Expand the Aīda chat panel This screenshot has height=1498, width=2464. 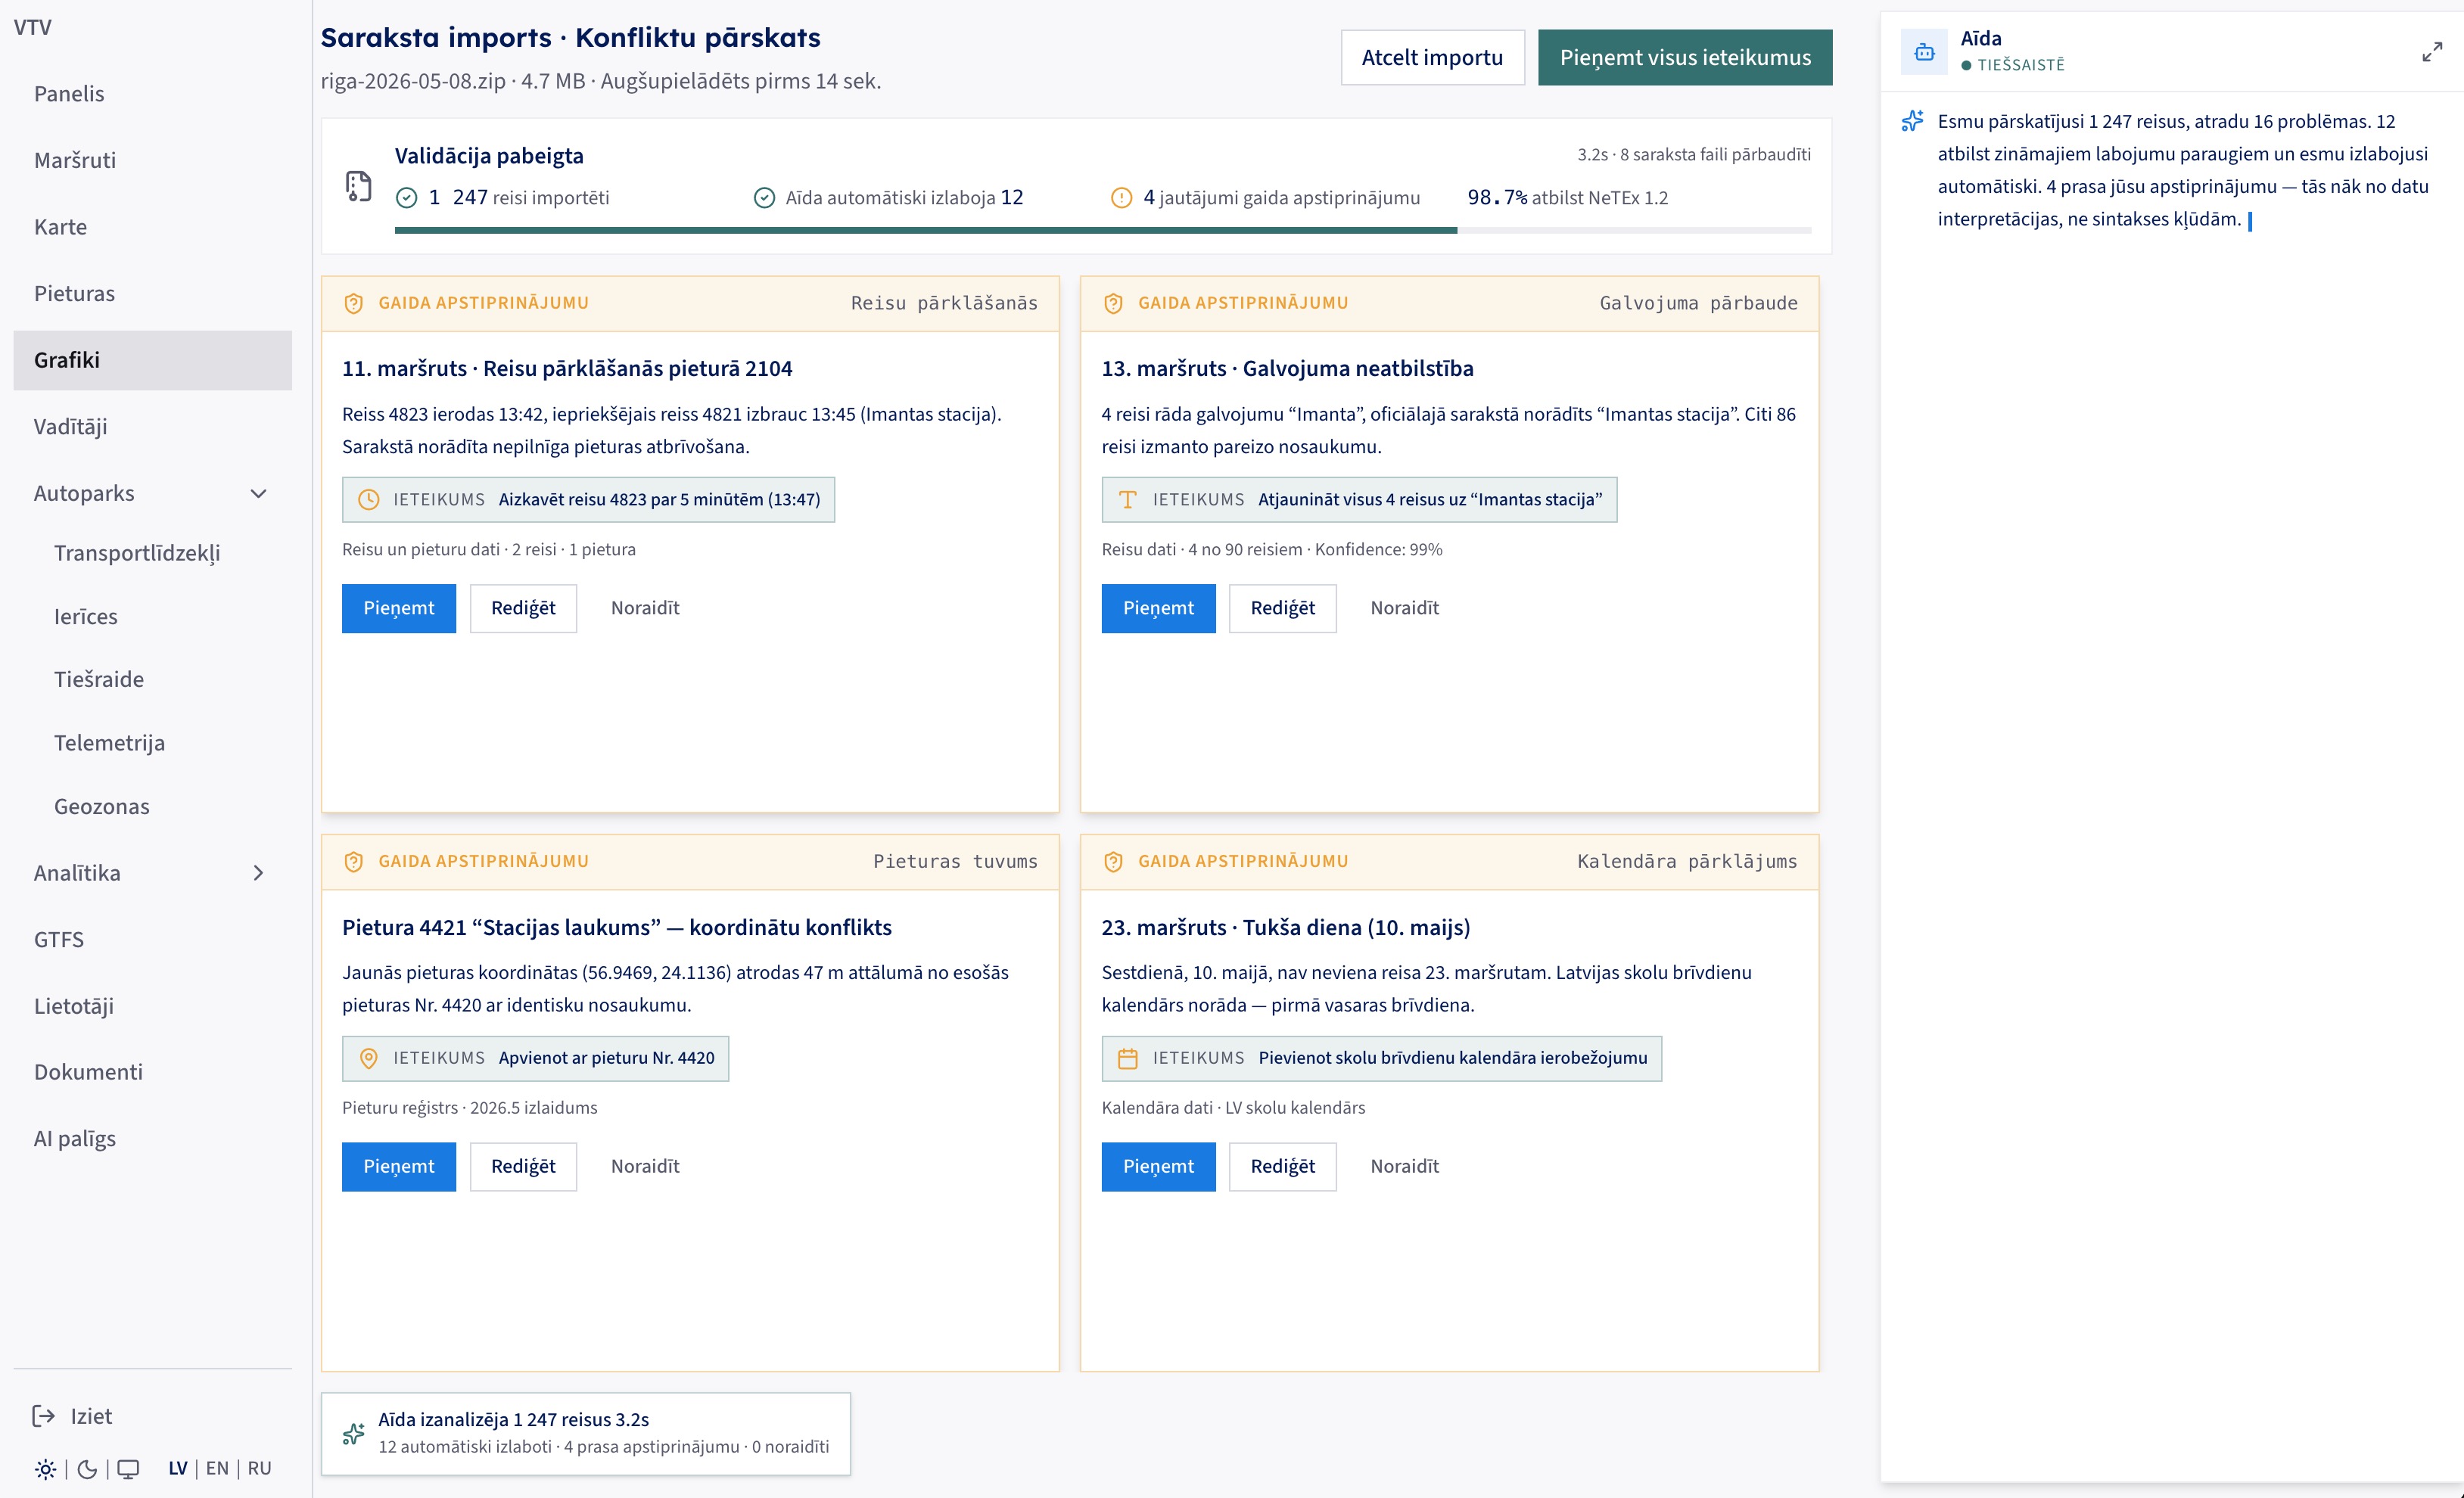(x=2432, y=52)
